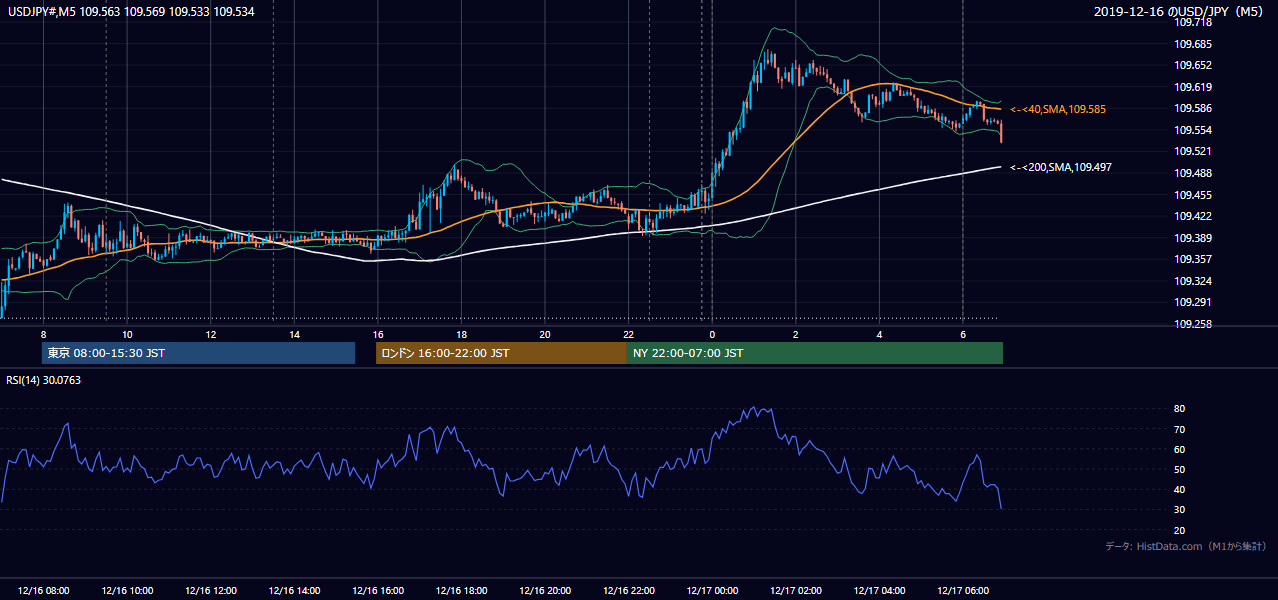Click hour label 8 under price chart

(43, 334)
